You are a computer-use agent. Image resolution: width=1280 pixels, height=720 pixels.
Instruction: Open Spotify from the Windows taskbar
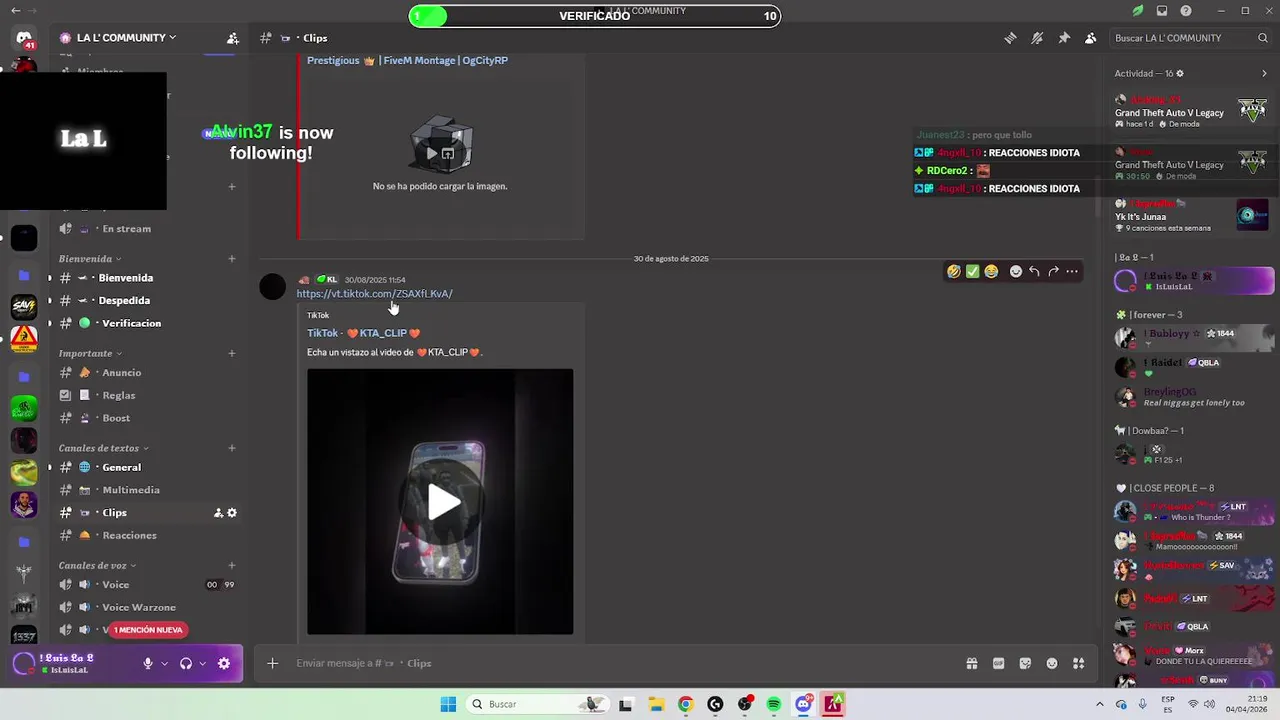click(774, 704)
